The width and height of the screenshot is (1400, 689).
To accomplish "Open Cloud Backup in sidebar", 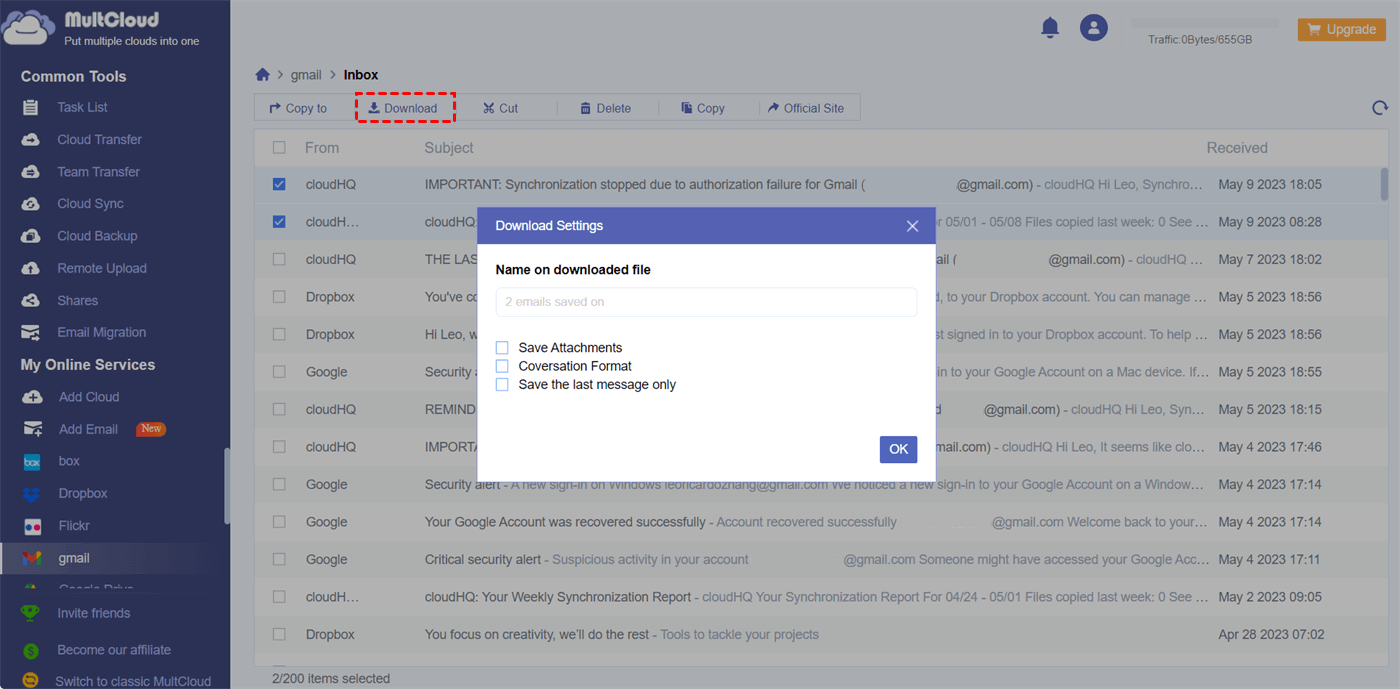I will [97, 236].
